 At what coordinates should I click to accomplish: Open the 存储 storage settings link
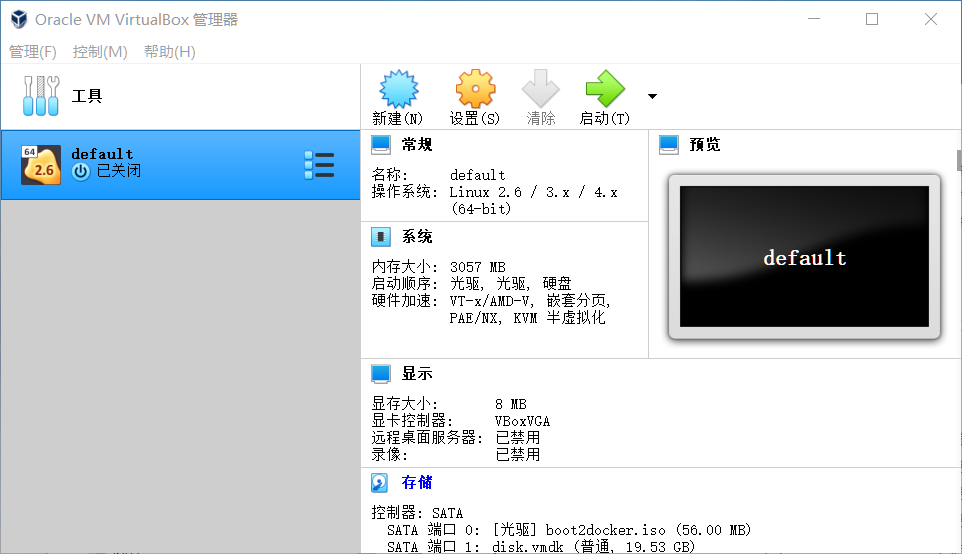tap(417, 483)
